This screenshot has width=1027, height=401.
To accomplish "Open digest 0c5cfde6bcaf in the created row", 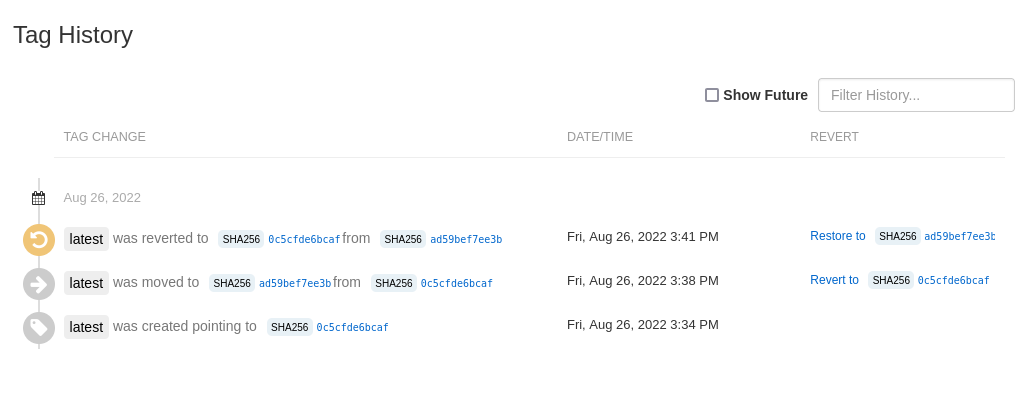I will (352, 328).
